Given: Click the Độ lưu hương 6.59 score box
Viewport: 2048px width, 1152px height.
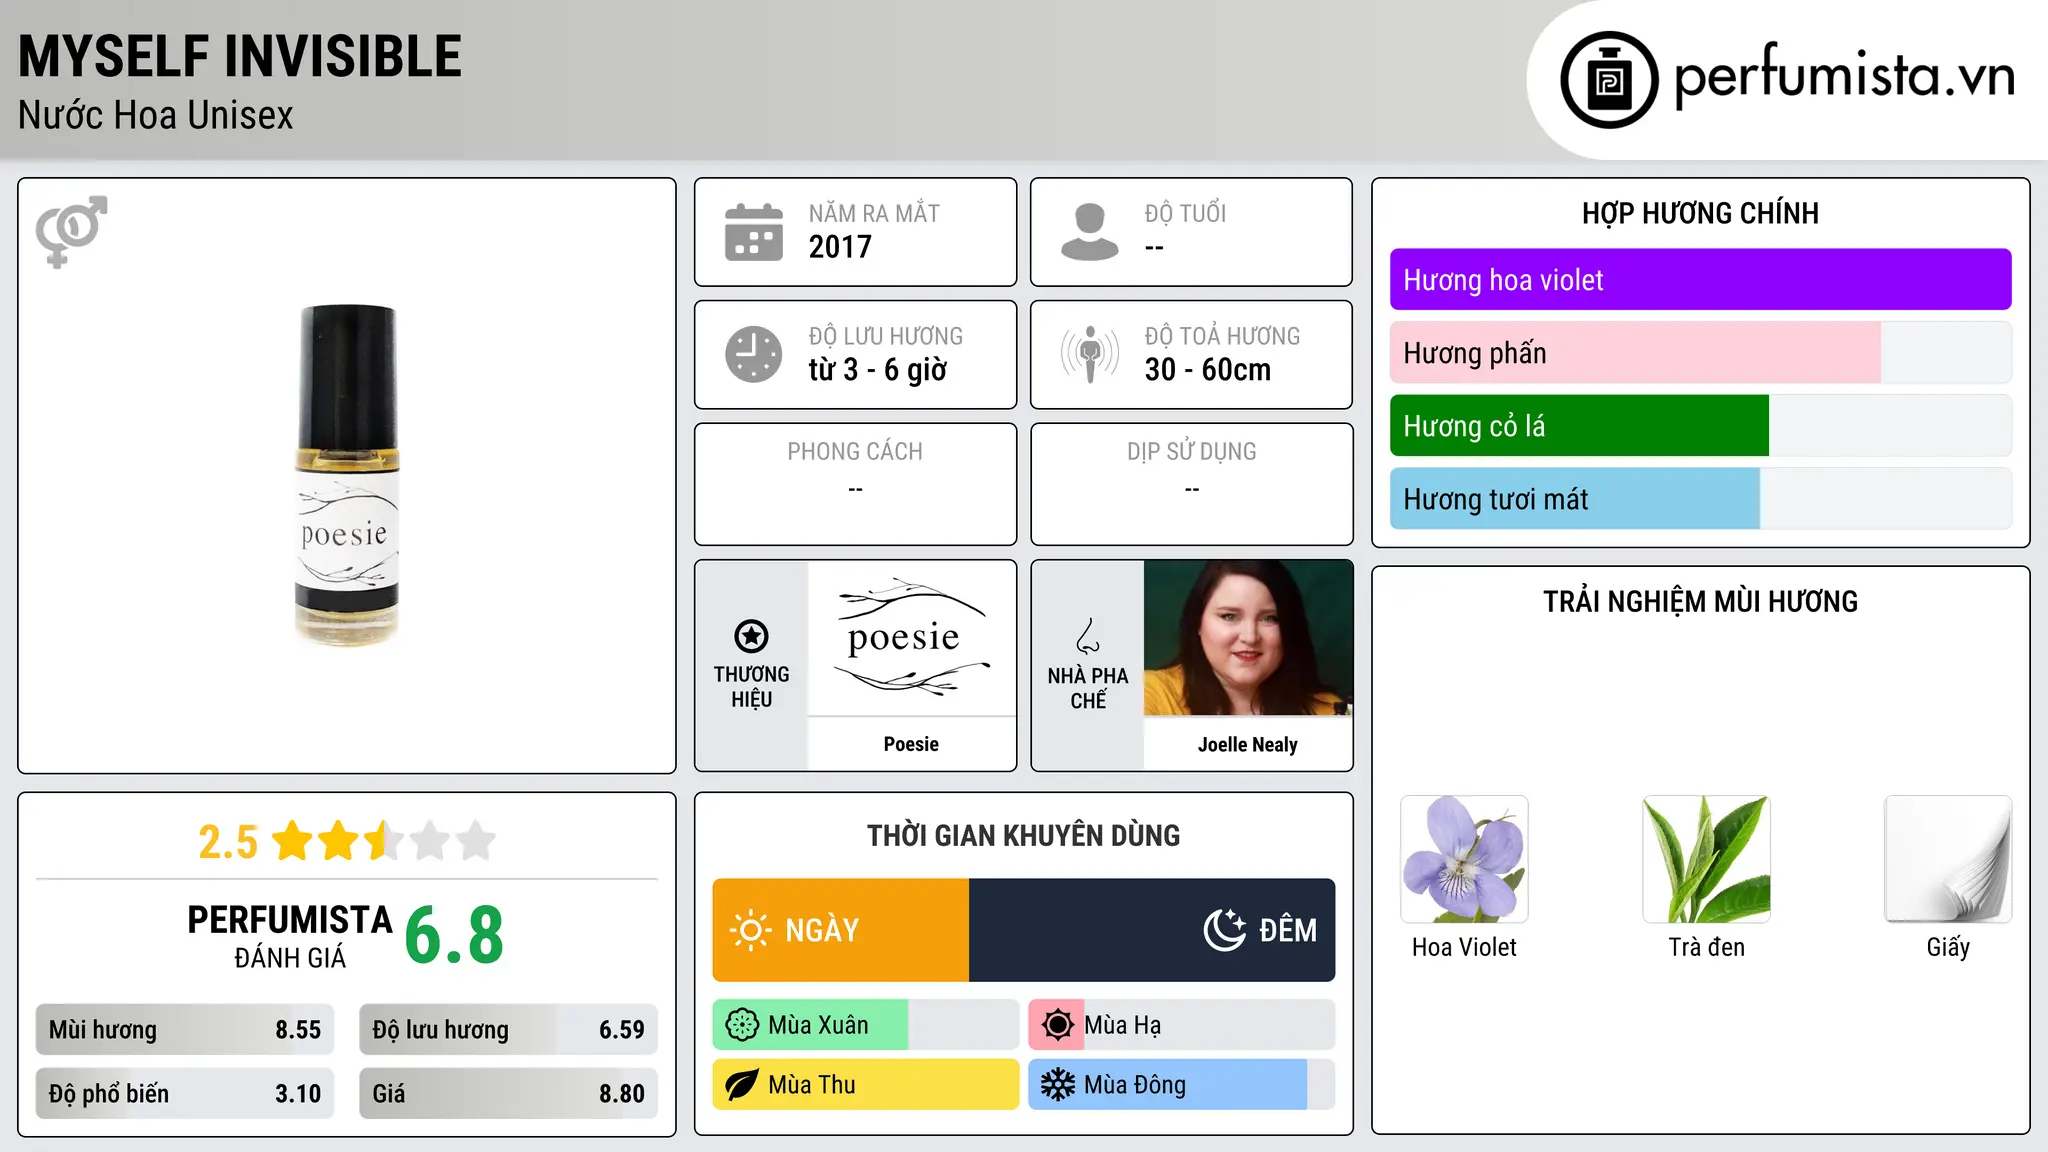Looking at the screenshot, I should 508,1030.
